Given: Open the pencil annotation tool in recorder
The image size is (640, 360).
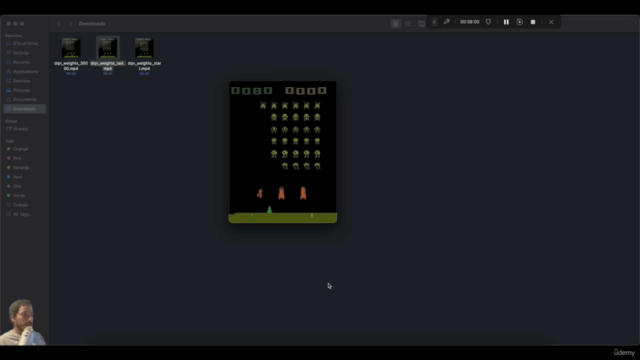Looking at the screenshot, I should pos(447,22).
